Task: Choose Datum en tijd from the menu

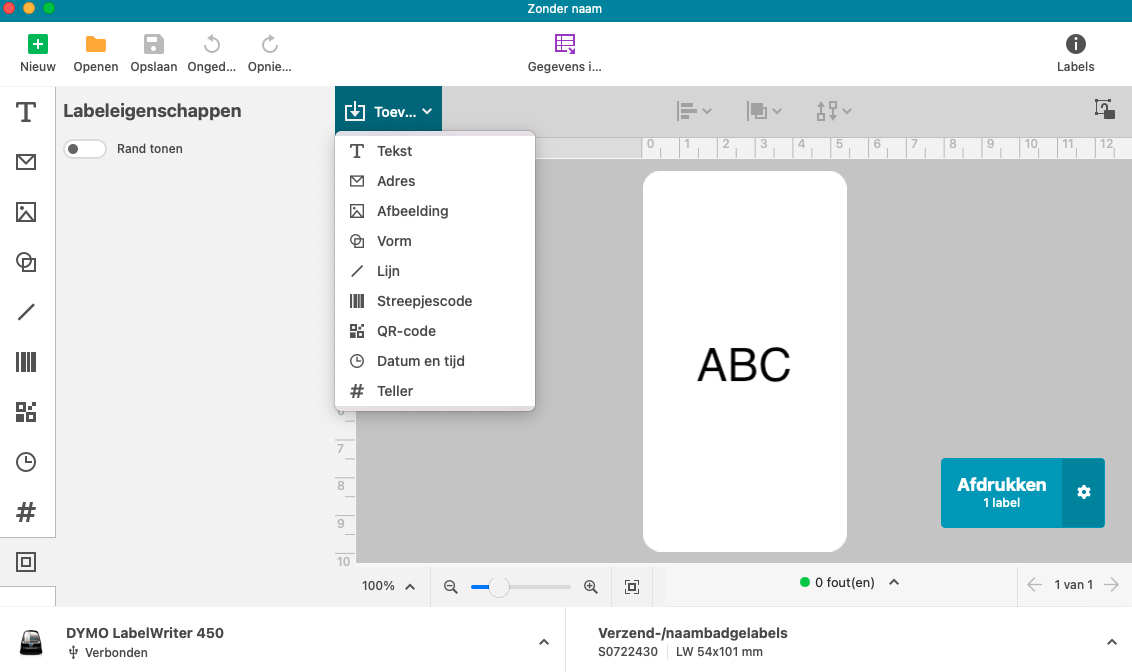Action: point(420,361)
